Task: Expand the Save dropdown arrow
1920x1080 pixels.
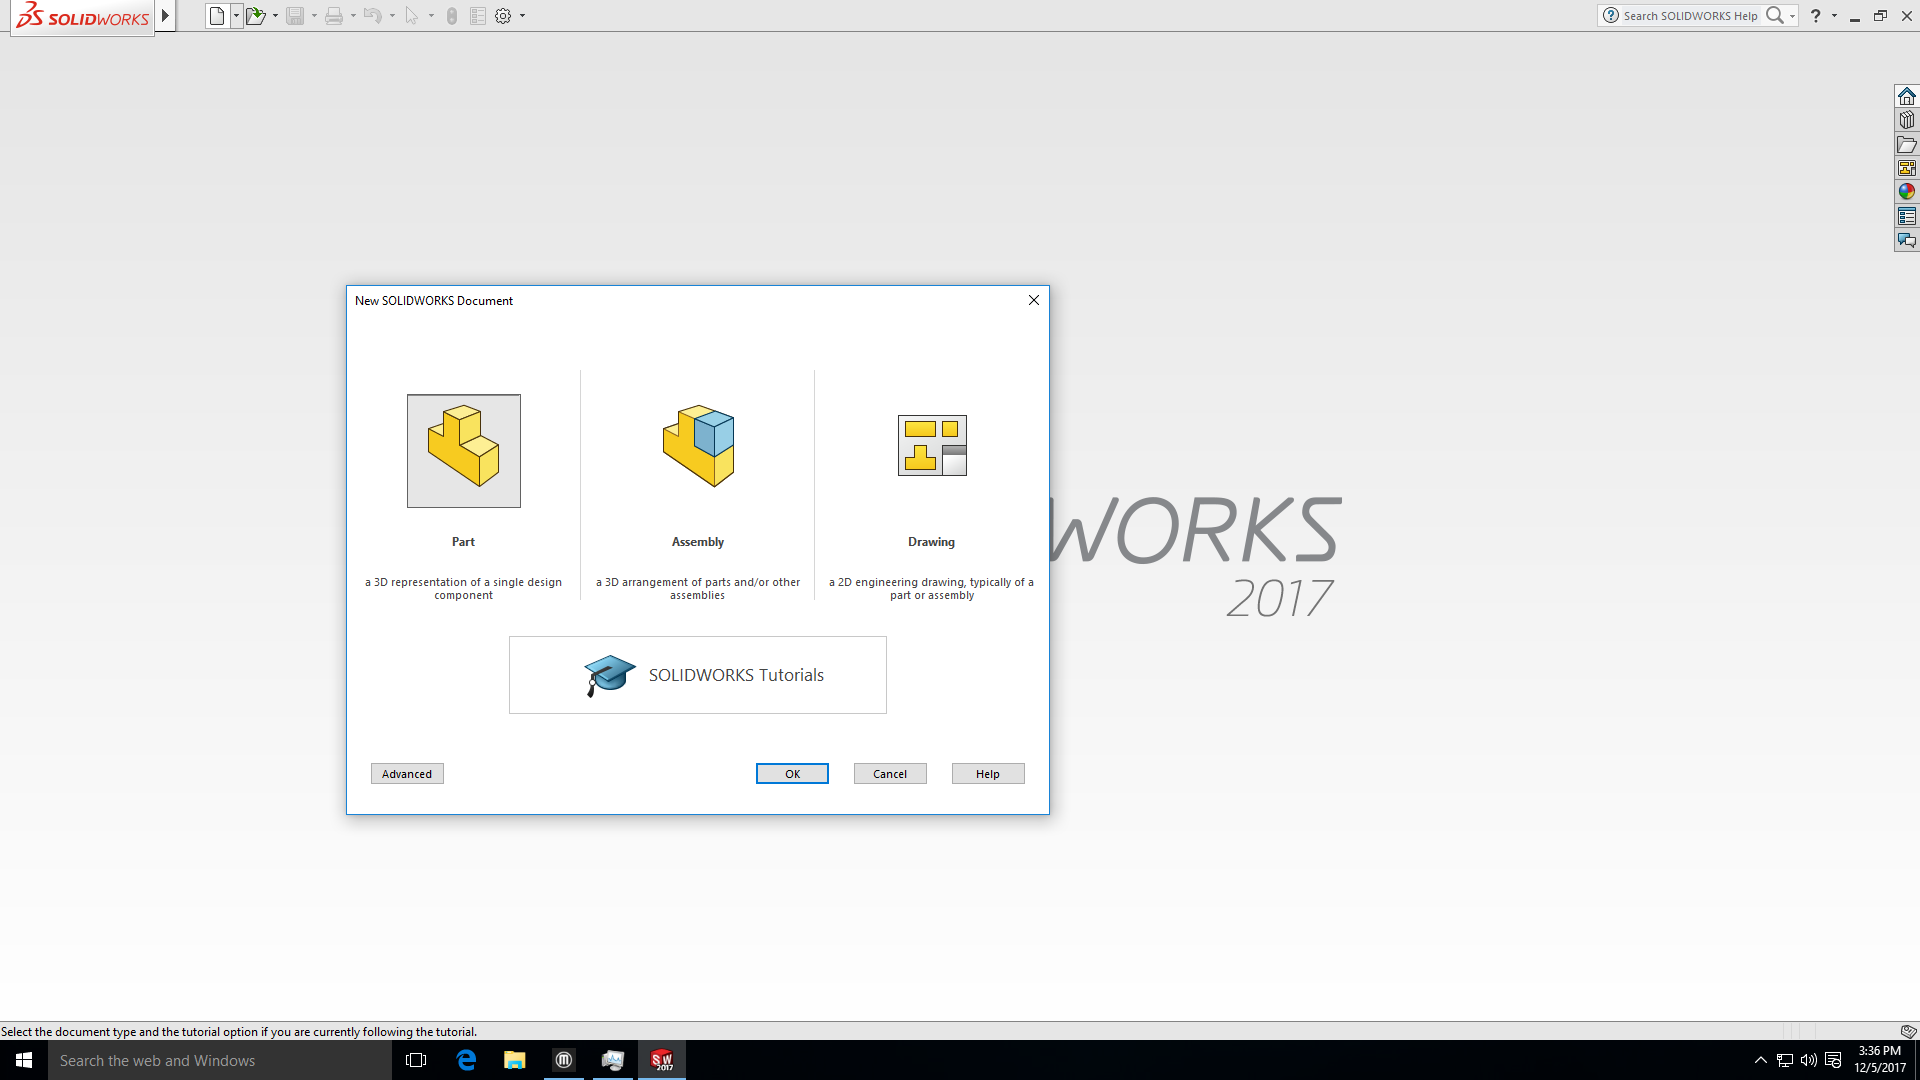Action: pos(313,15)
